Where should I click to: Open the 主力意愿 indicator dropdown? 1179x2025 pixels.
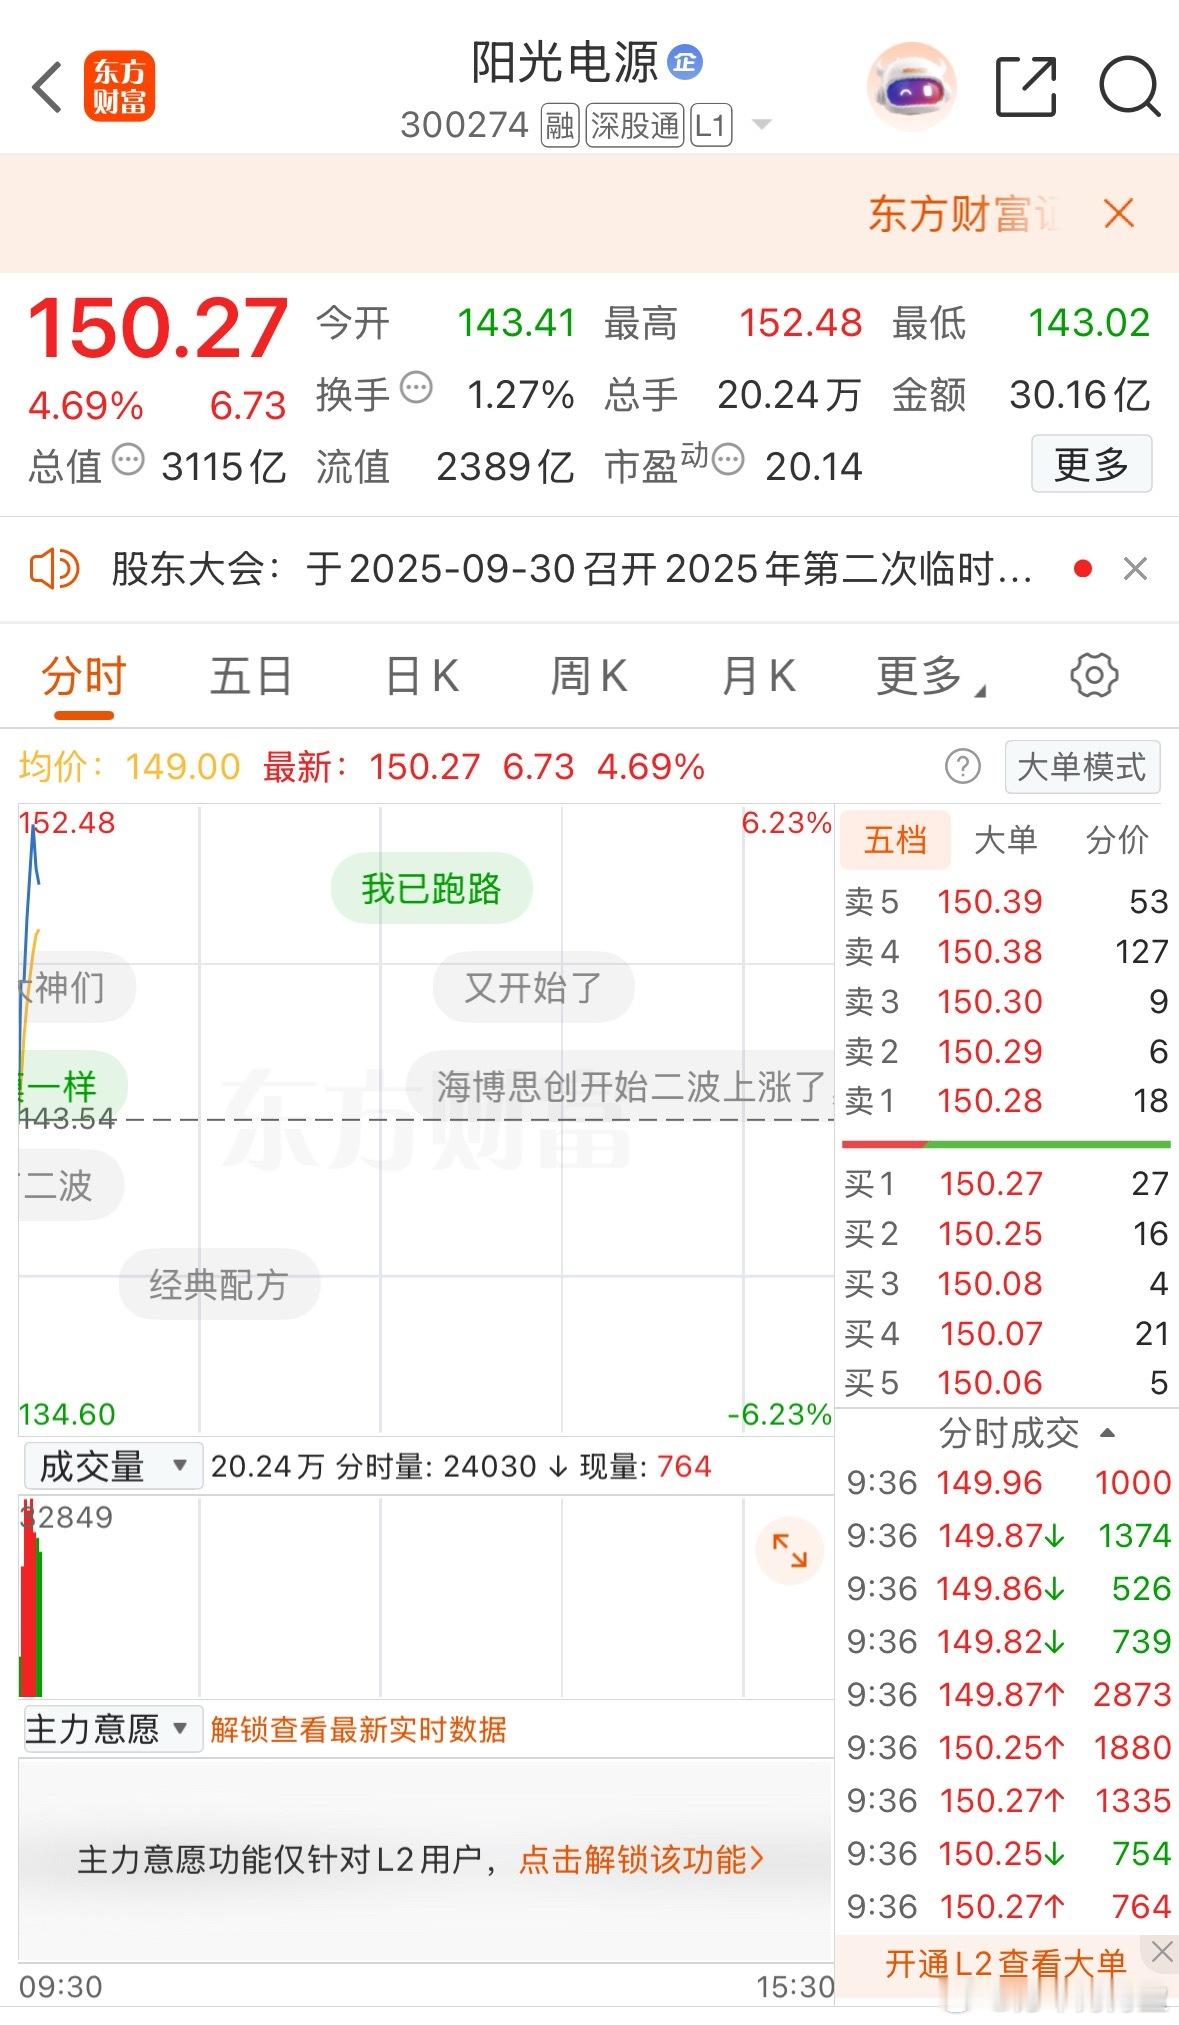113,1729
